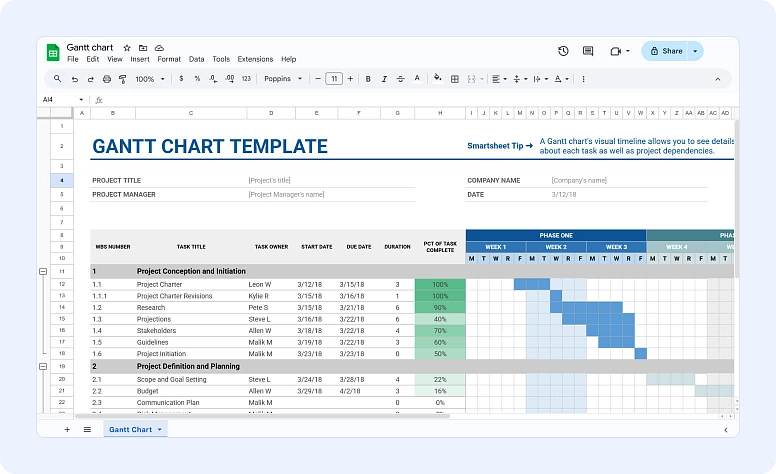Viewport: 776px width, 474px height.
Task: Collapse the Project Conception row group
Action: pyautogui.click(x=42, y=271)
